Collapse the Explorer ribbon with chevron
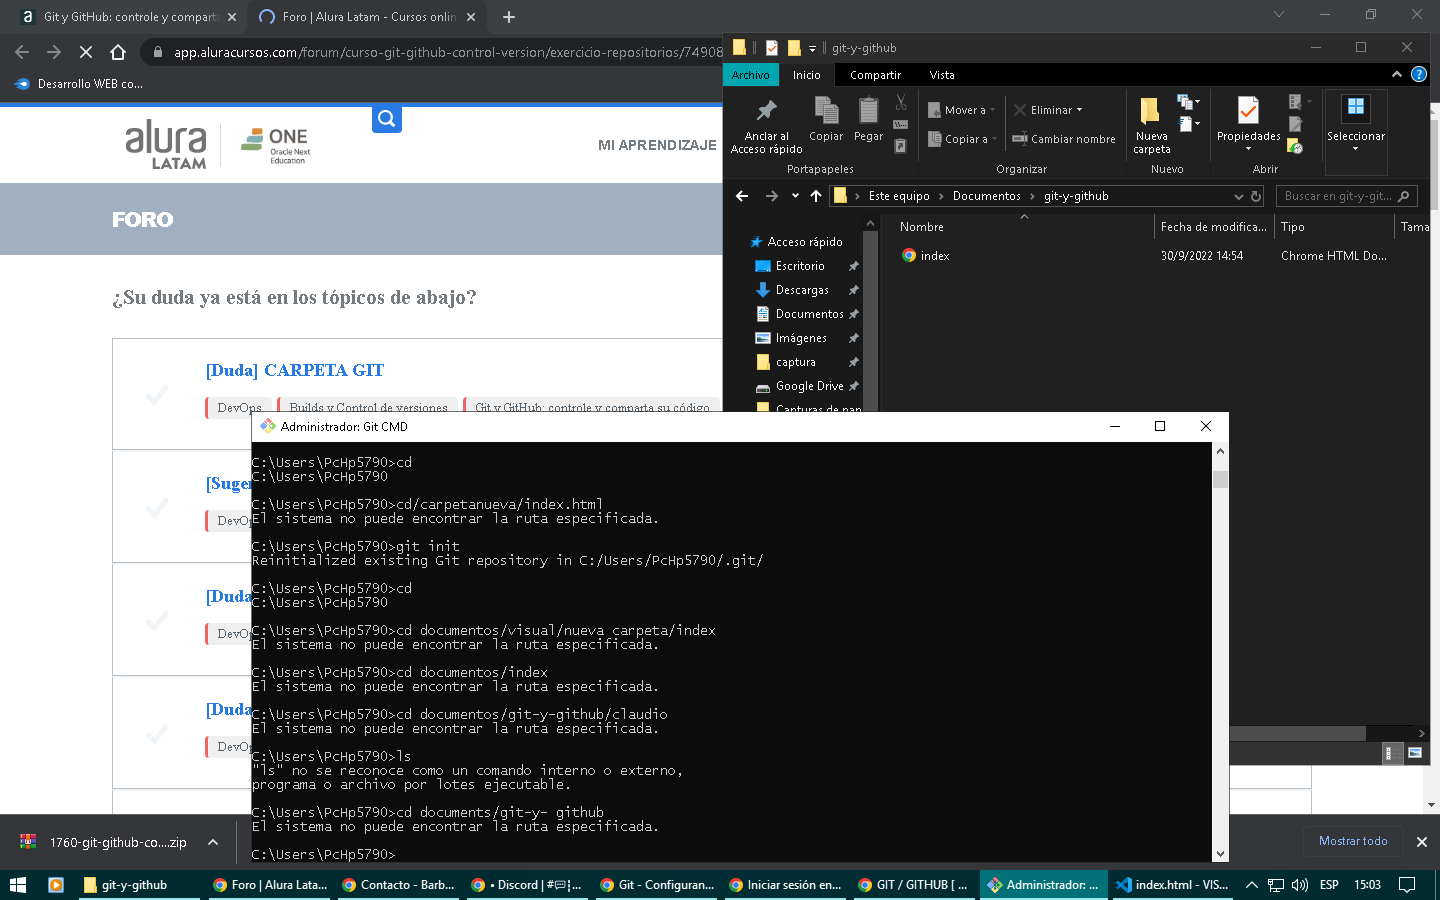Viewport: 1440px width, 900px height. 1397,75
